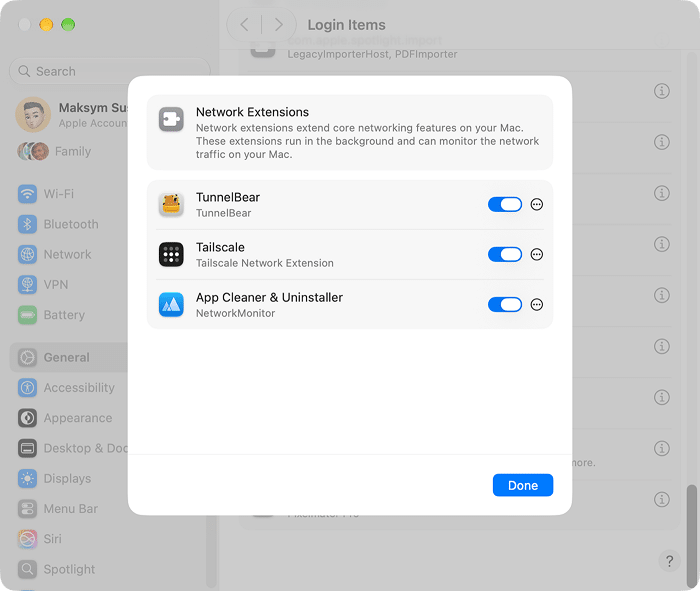Open Appearance settings

click(65, 418)
